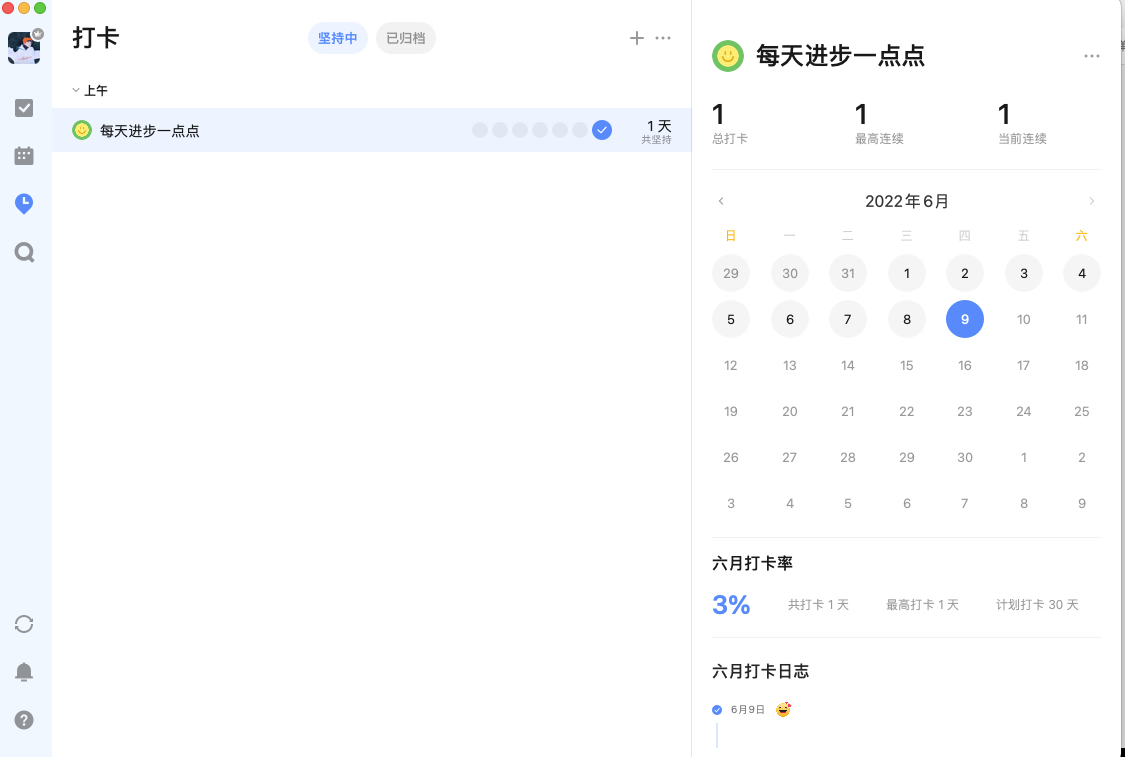Open the Calendar view in the sidebar

(25, 156)
